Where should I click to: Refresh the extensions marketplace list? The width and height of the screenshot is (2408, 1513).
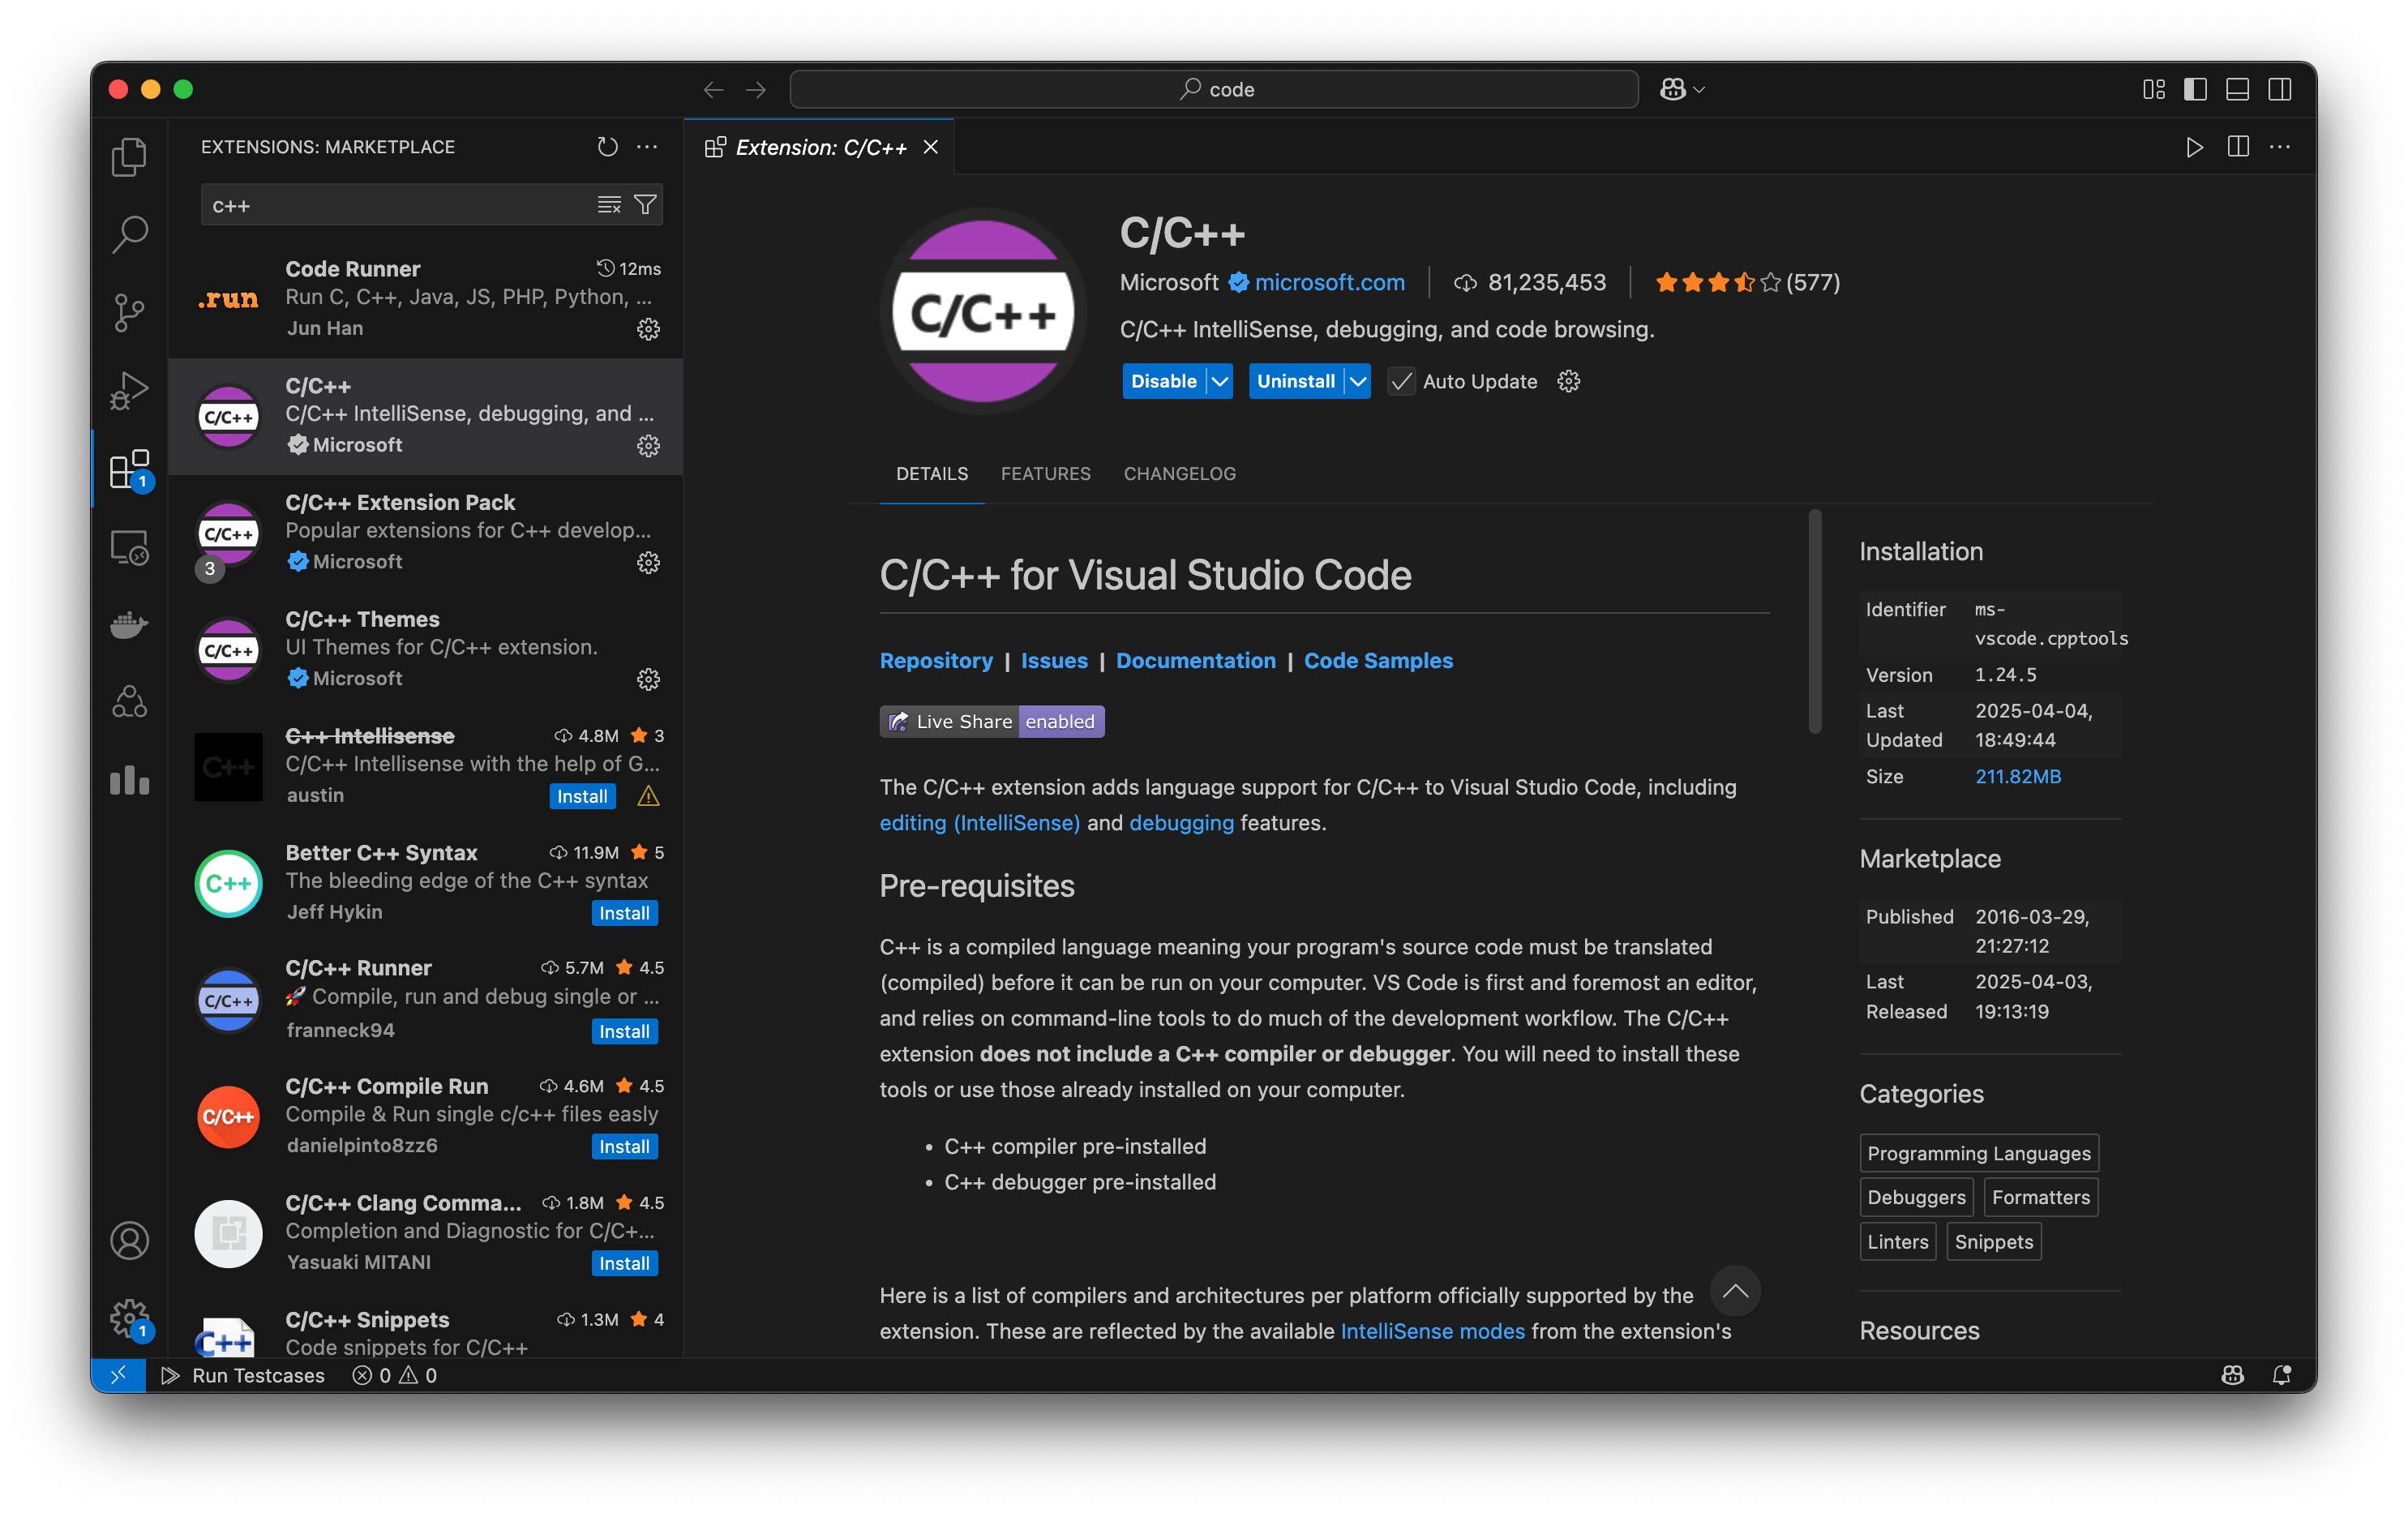coord(607,147)
